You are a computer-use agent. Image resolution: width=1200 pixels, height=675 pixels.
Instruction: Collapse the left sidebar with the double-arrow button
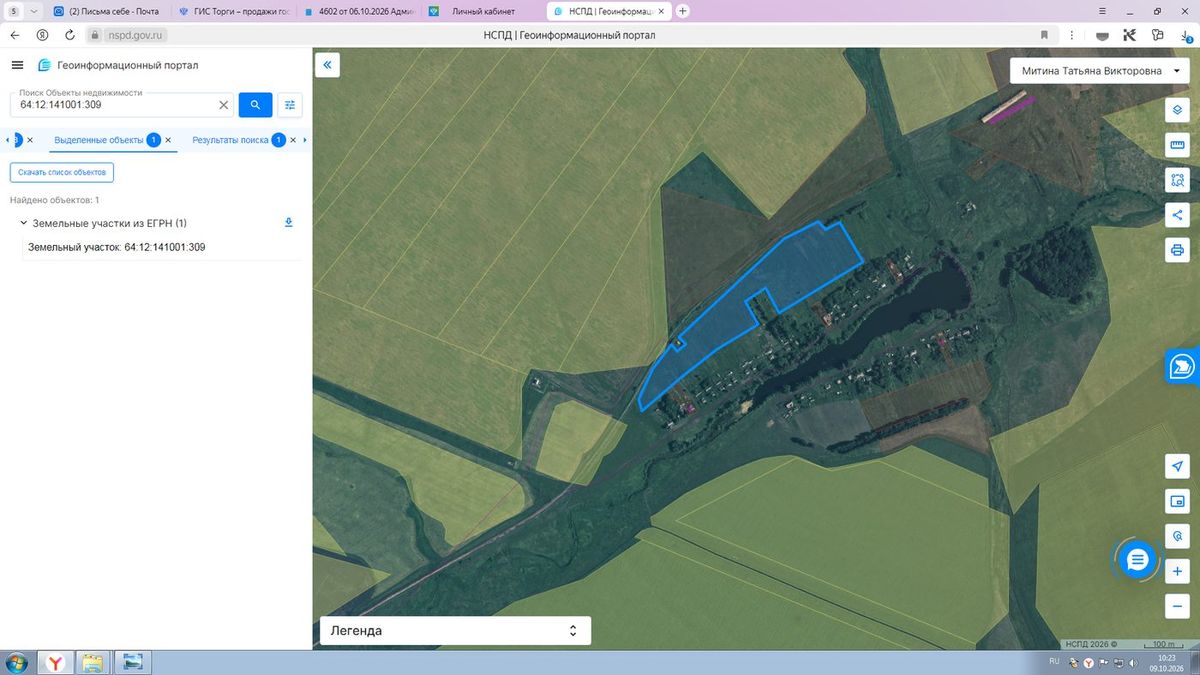click(x=328, y=65)
